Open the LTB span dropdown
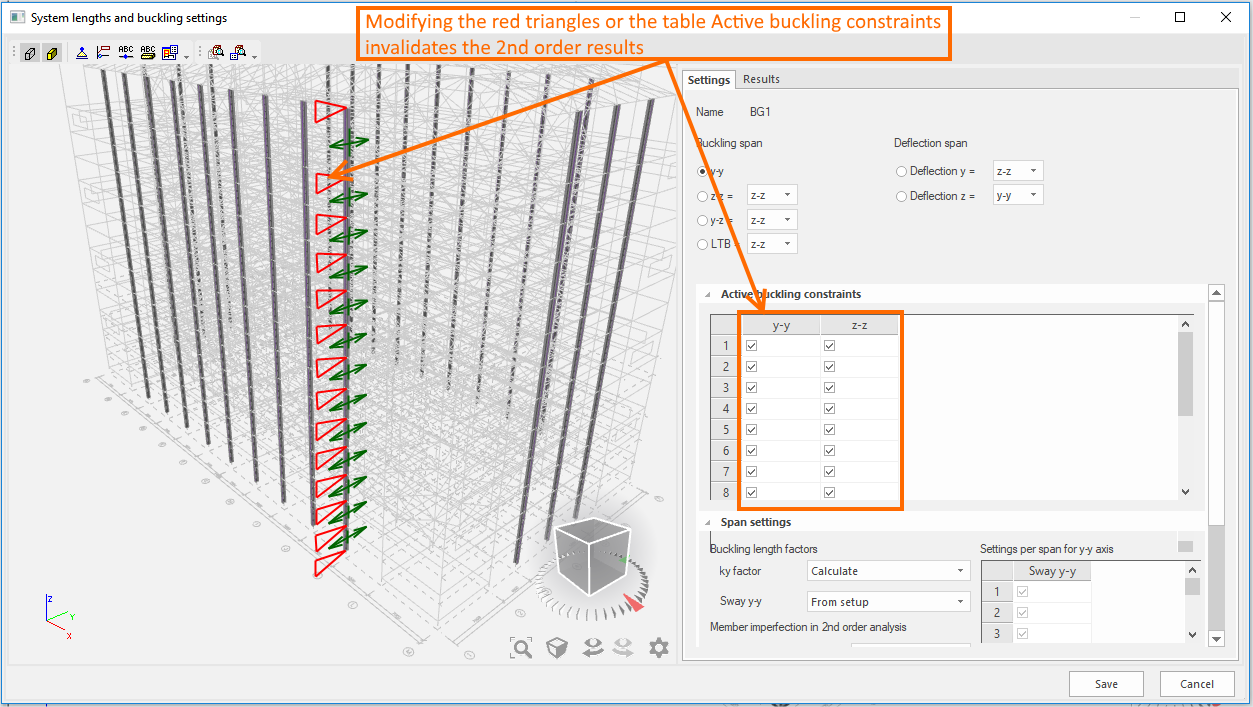The width and height of the screenshot is (1253, 707). click(x=772, y=244)
